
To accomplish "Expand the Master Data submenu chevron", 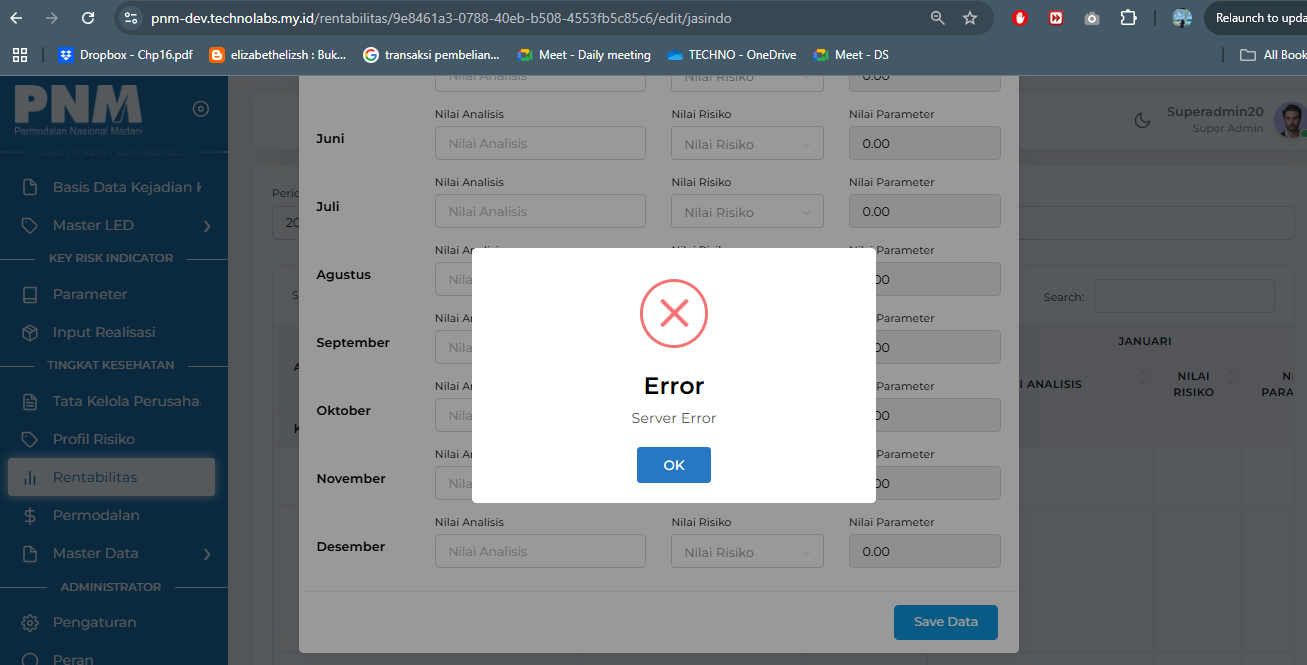I will [207, 554].
